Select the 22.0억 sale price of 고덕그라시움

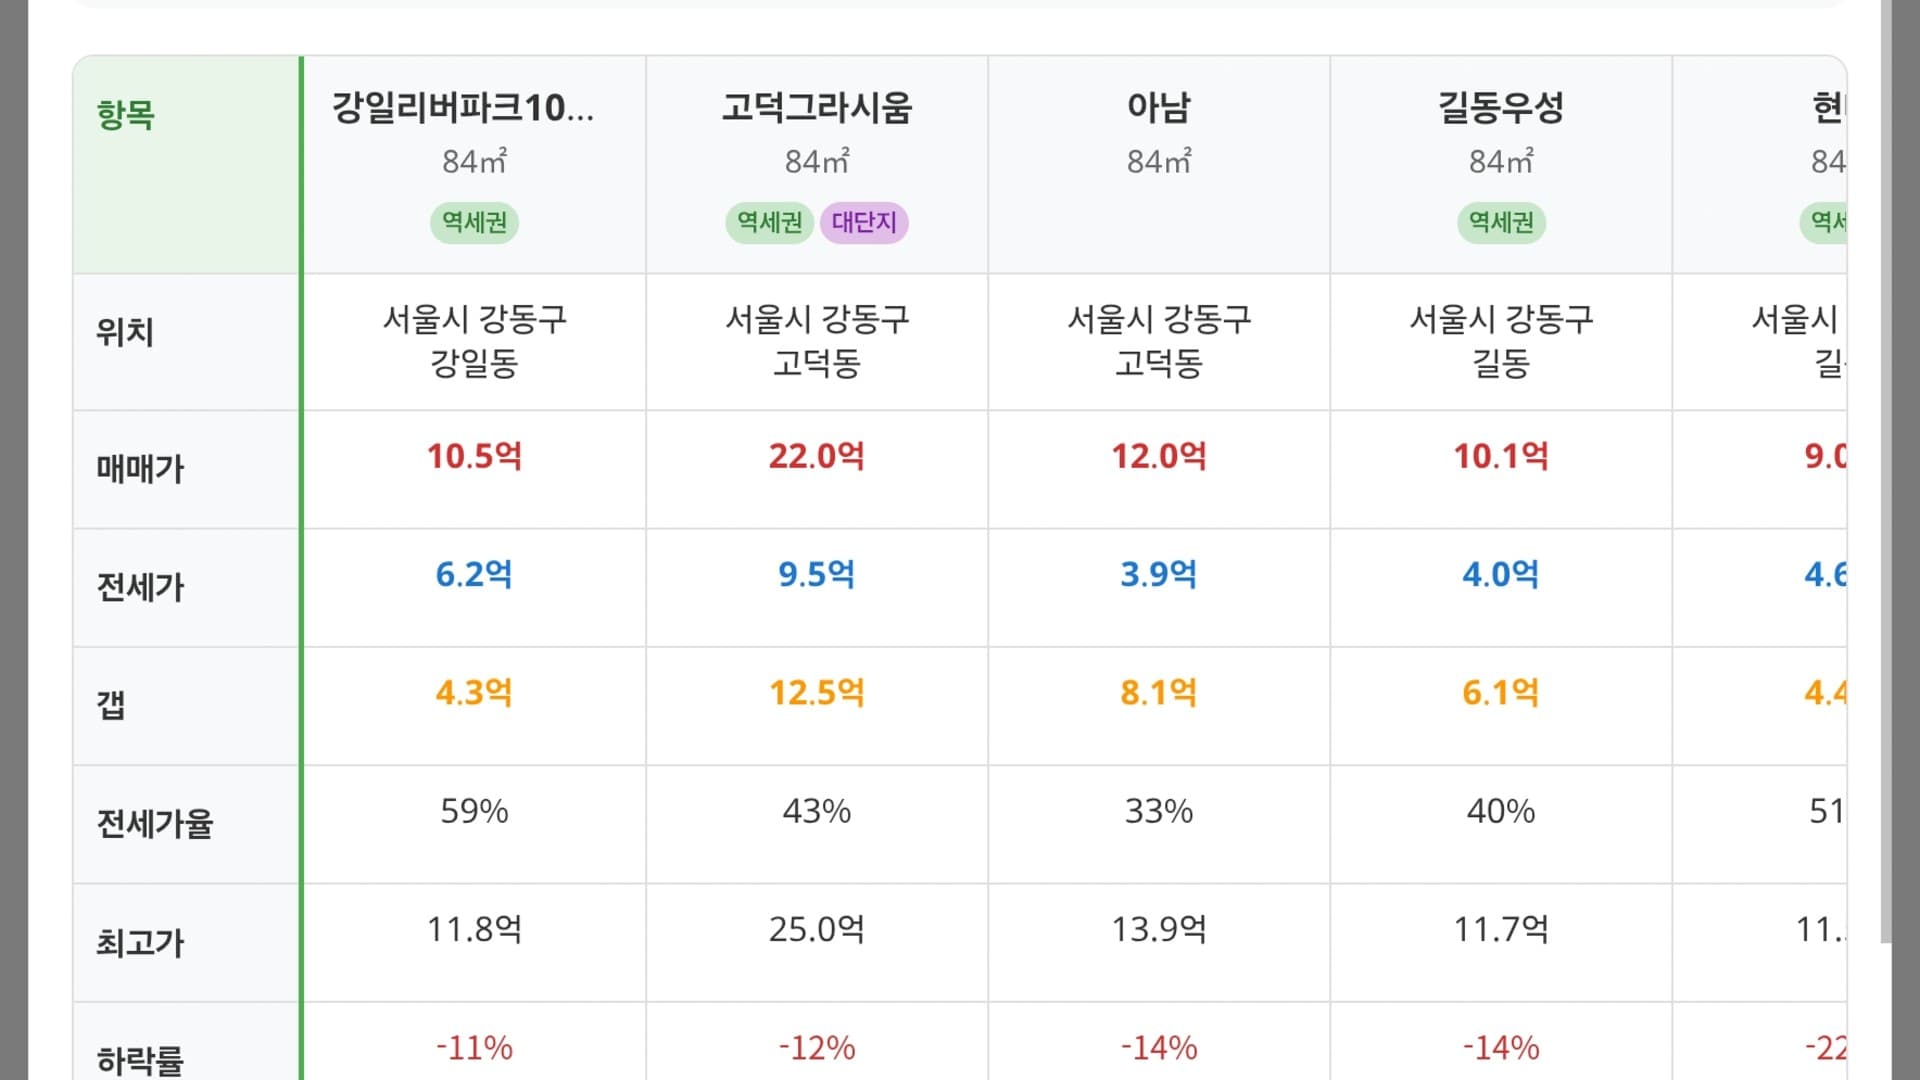(817, 457)
